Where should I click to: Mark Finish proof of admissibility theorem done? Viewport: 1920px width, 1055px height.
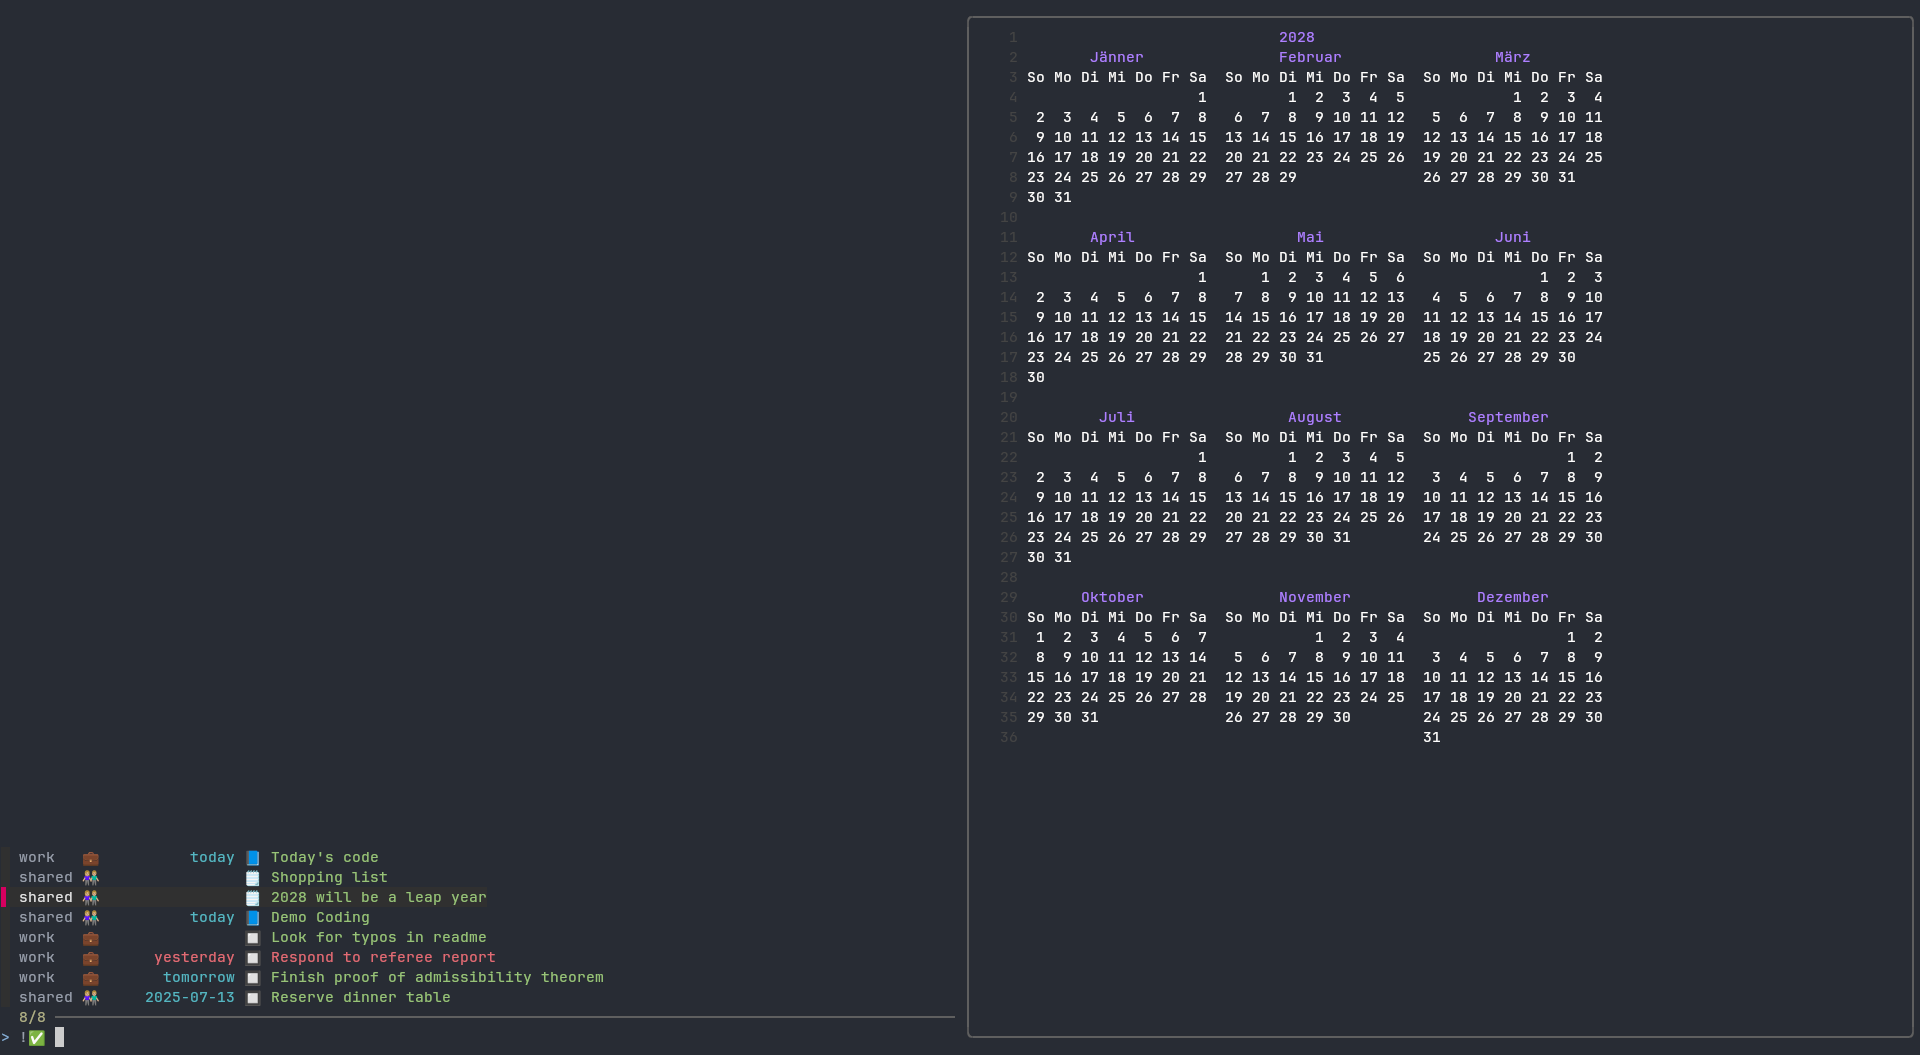[253, 978]
